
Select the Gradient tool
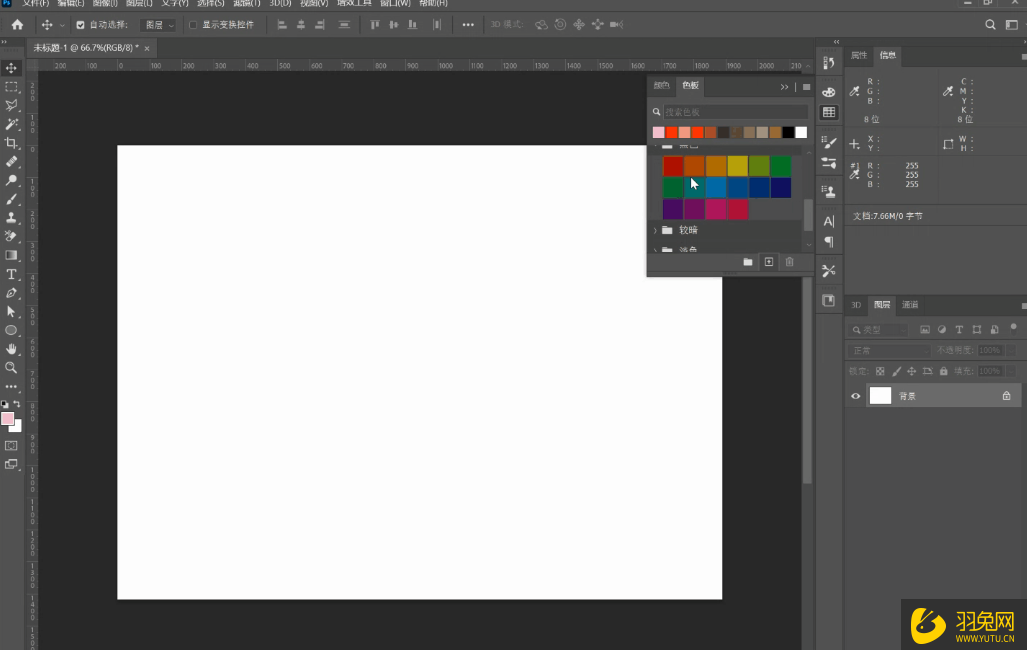click(12, 255)
